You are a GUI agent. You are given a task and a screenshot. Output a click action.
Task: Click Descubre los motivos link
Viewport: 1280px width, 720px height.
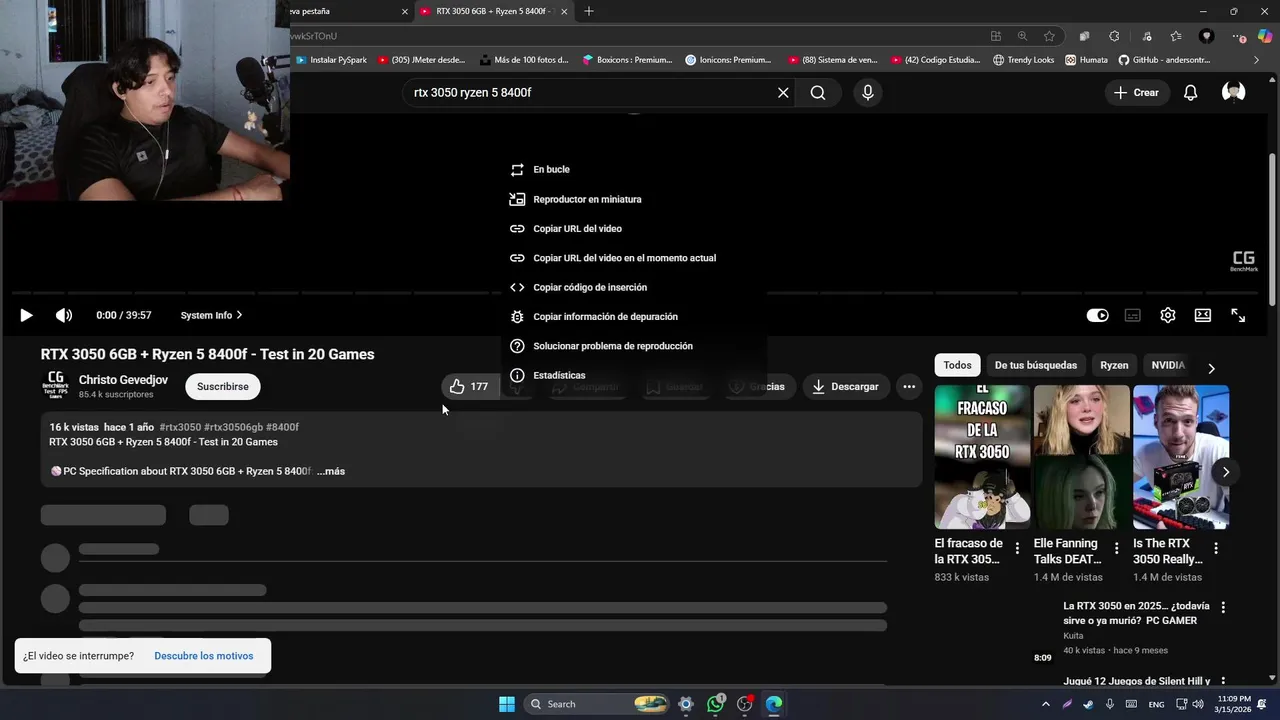[204, 656]
